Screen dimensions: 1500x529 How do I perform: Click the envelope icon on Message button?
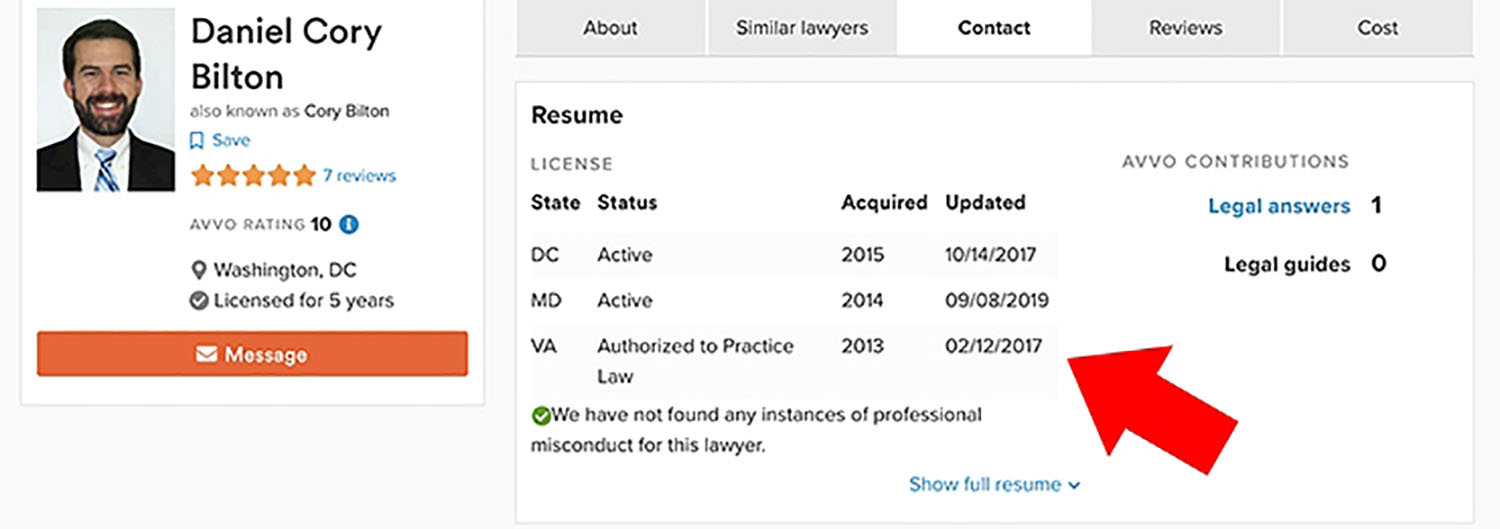(207, 355)
